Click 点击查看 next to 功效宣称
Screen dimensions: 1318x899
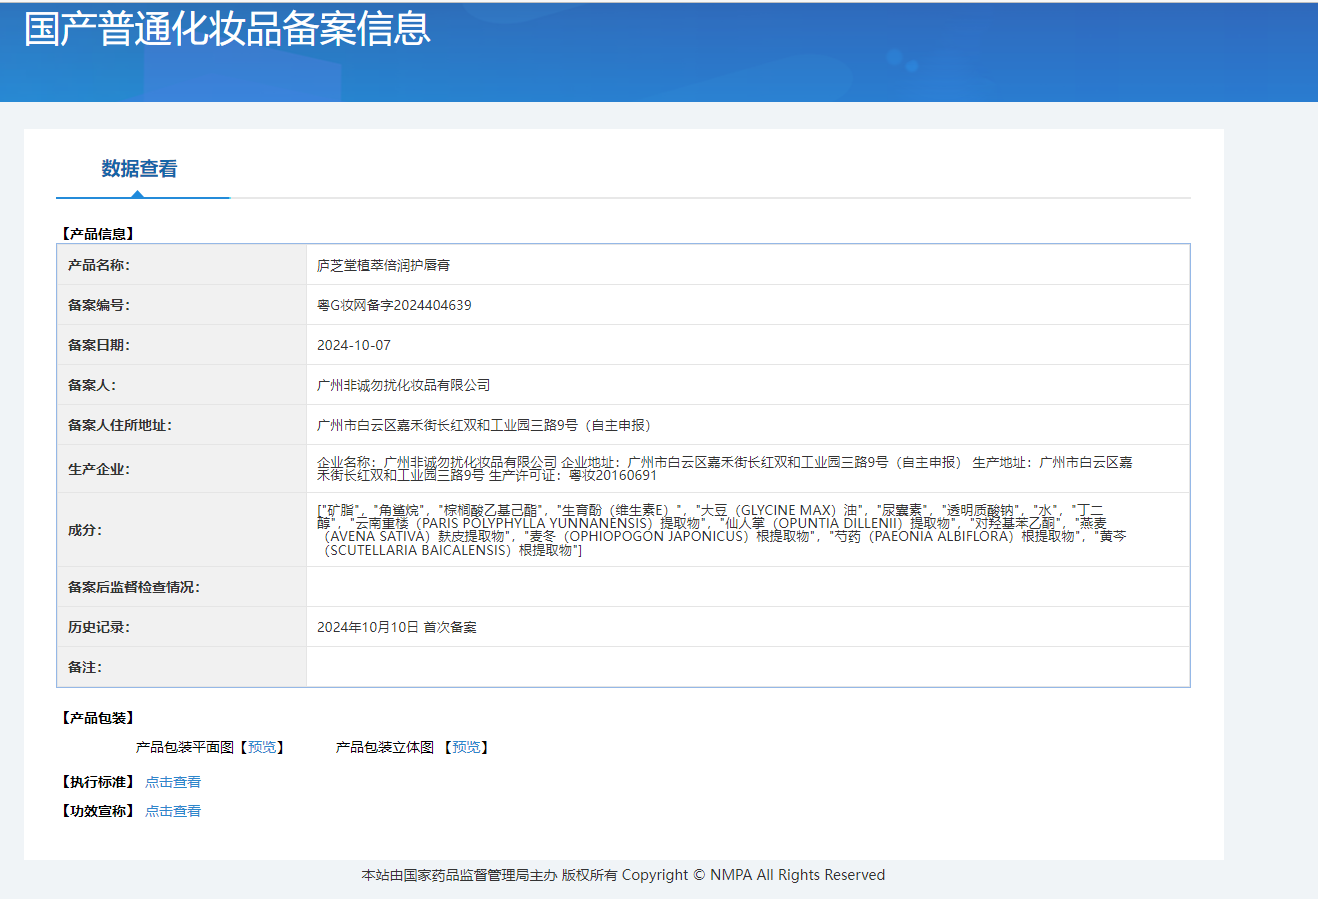(173, 811)
